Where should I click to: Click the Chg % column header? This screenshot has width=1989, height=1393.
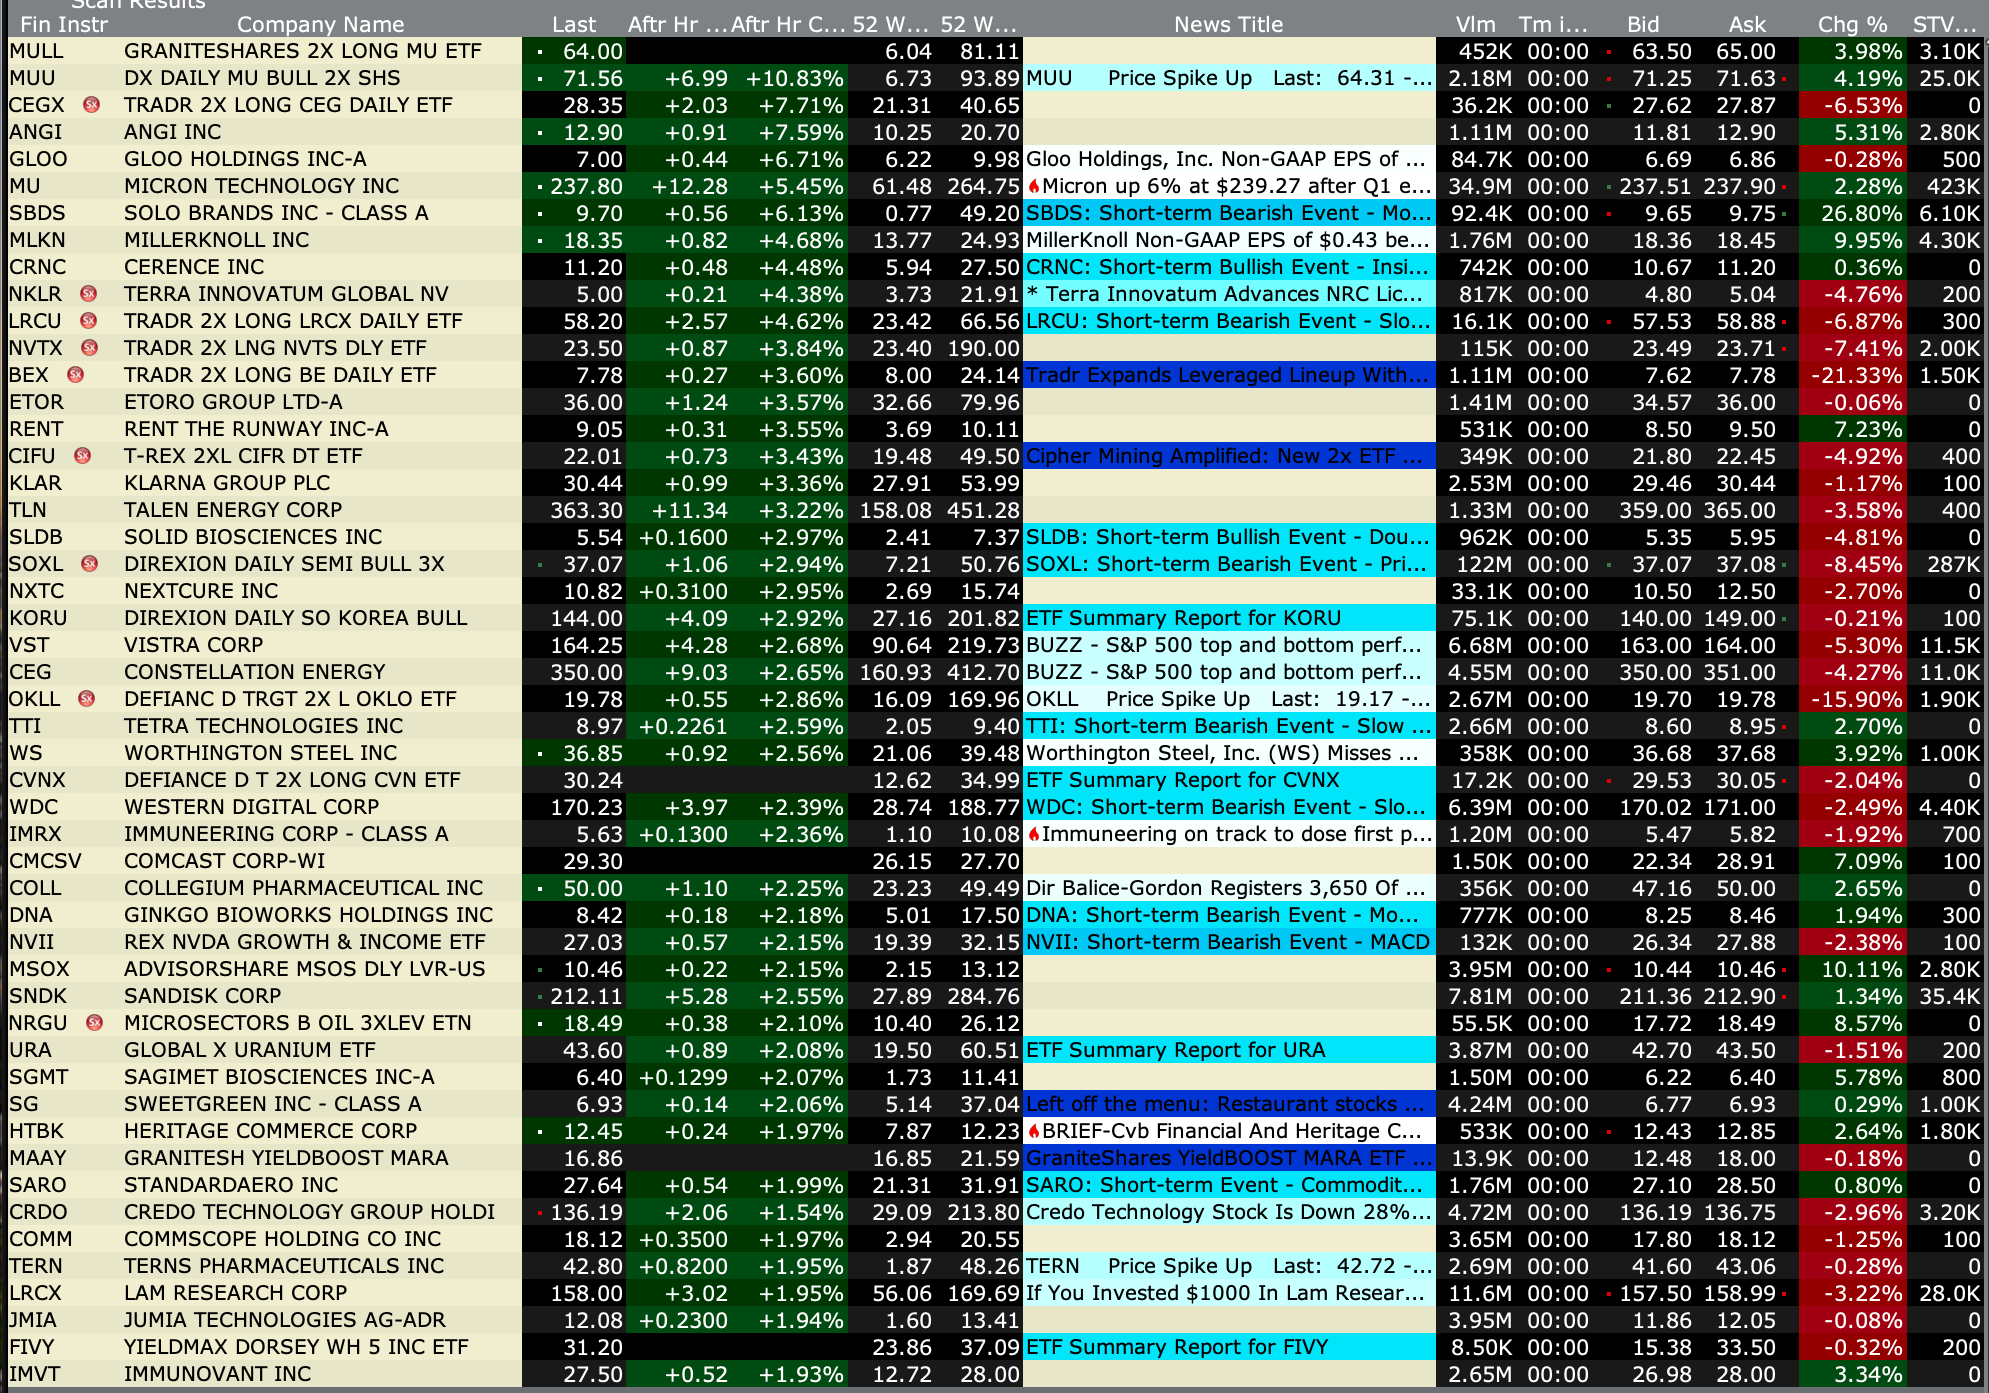point(1851,24)
